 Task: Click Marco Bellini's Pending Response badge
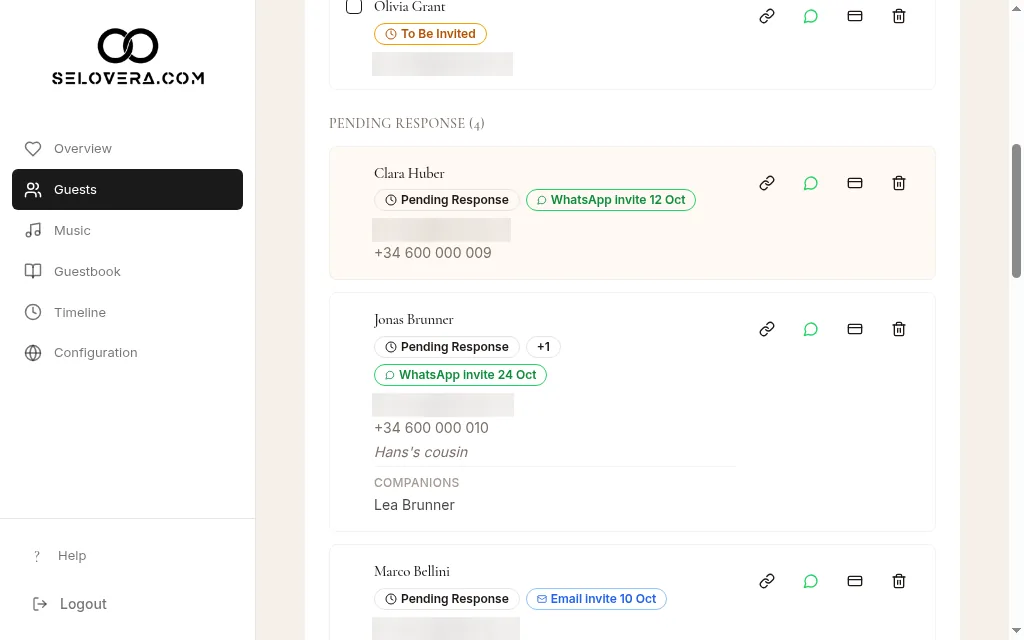[x=447, y=599]
